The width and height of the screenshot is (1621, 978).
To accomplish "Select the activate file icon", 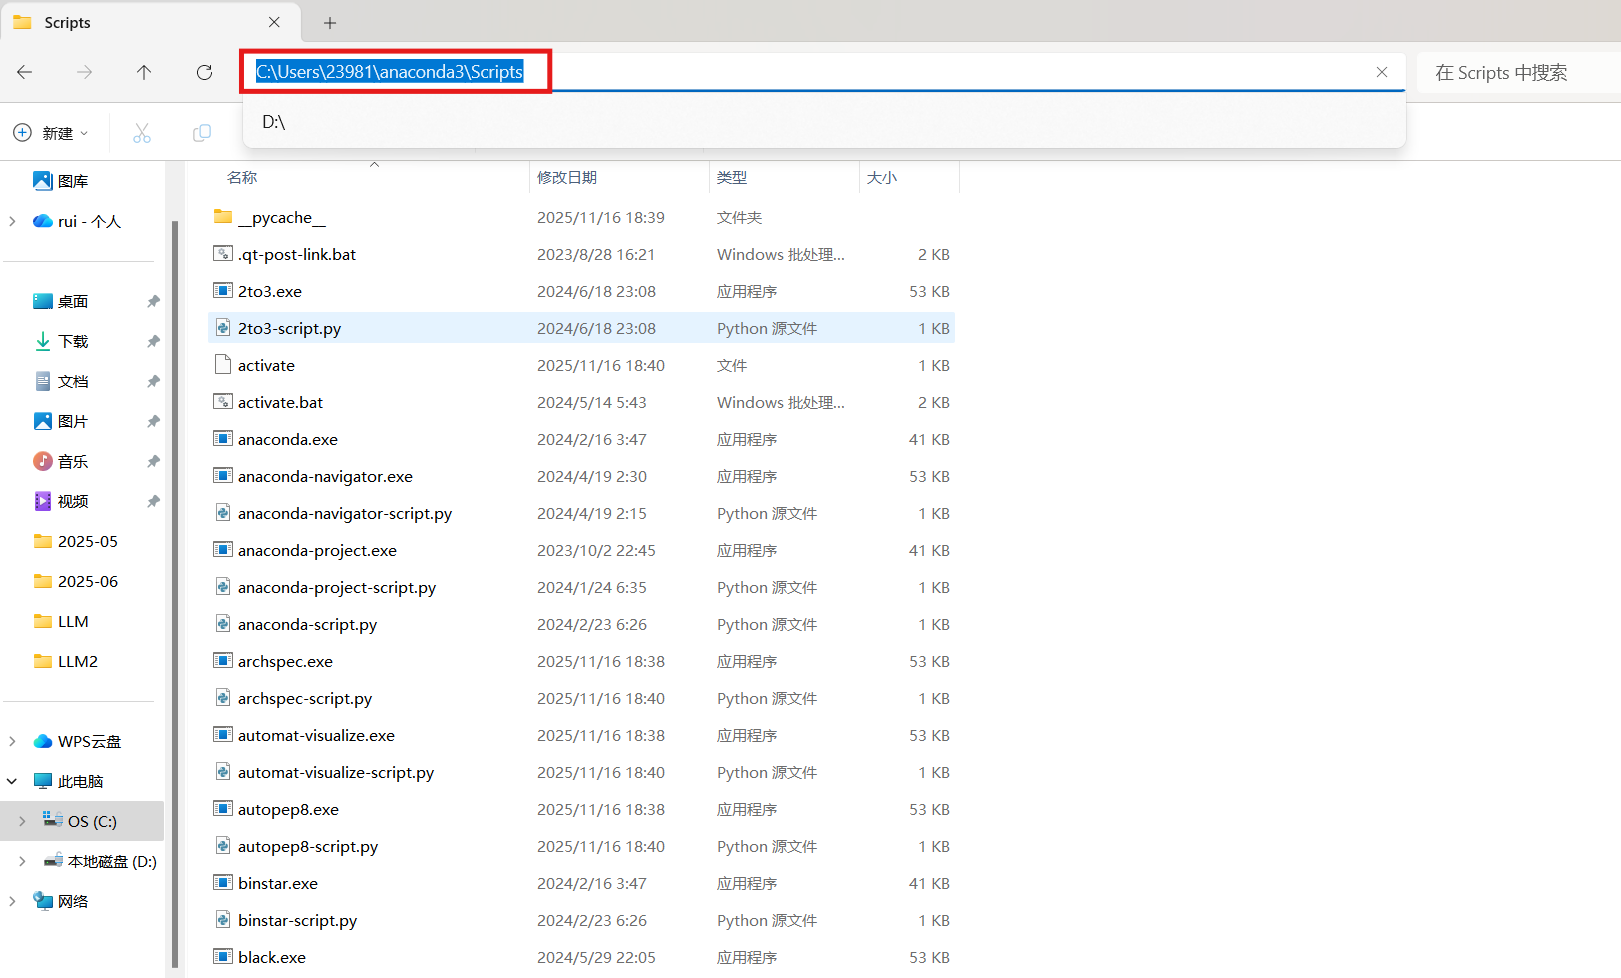I will click(x=223, y=365).
